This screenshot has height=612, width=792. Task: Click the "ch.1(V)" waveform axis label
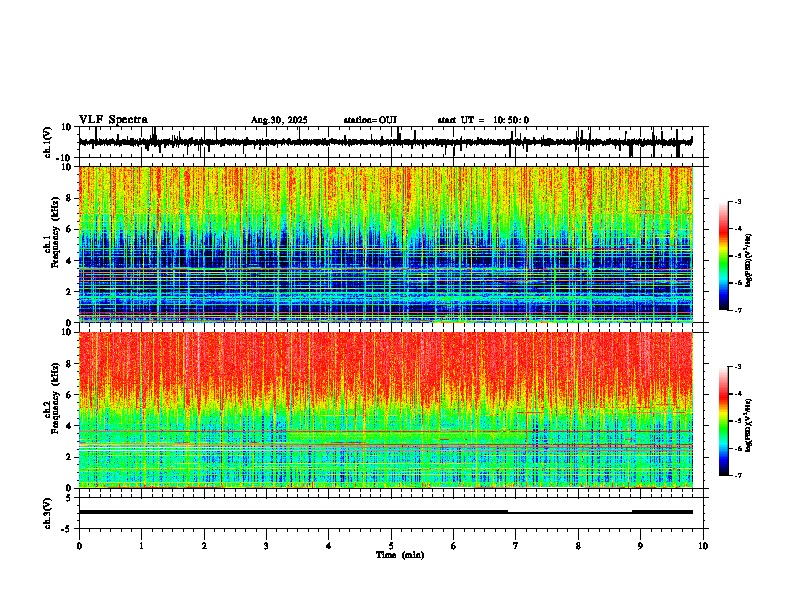coord(48,142)
